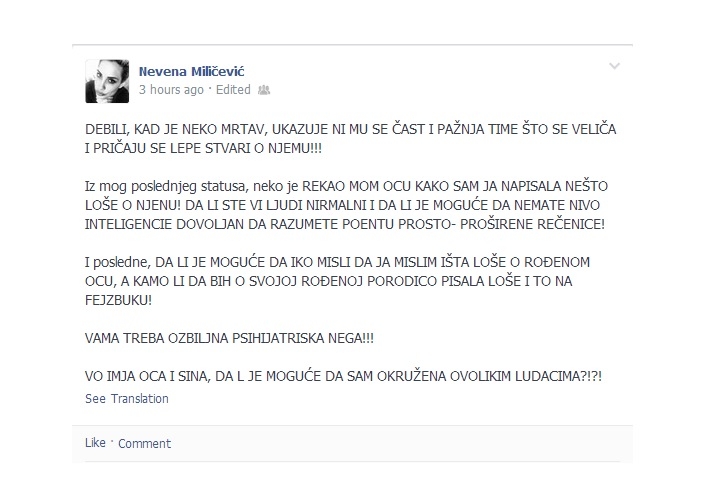Viewport: 712px width, 495px height.
Task: Click the friends audience privacy icon
Action: 264,90
